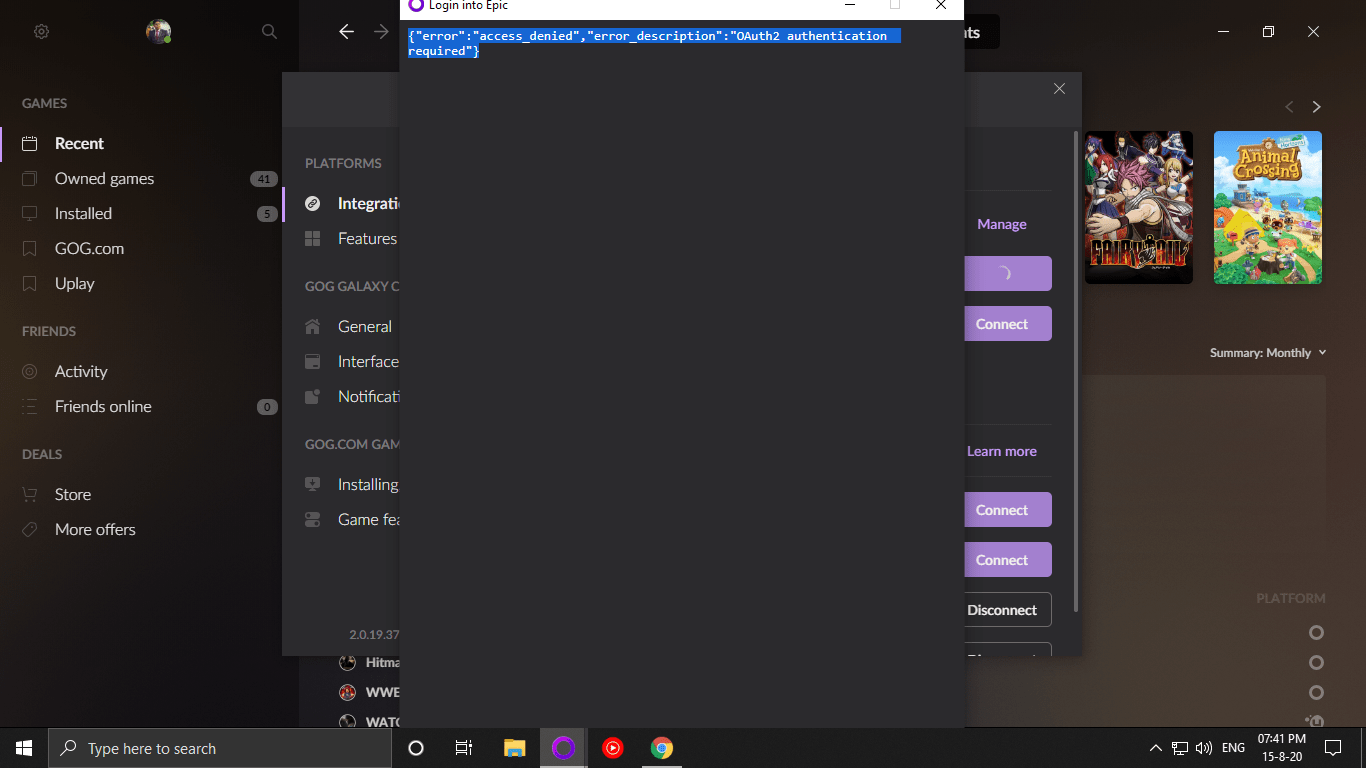Click the Installing & Updating icon
The height and width of the screenshot is (768, 1366).
312,483
